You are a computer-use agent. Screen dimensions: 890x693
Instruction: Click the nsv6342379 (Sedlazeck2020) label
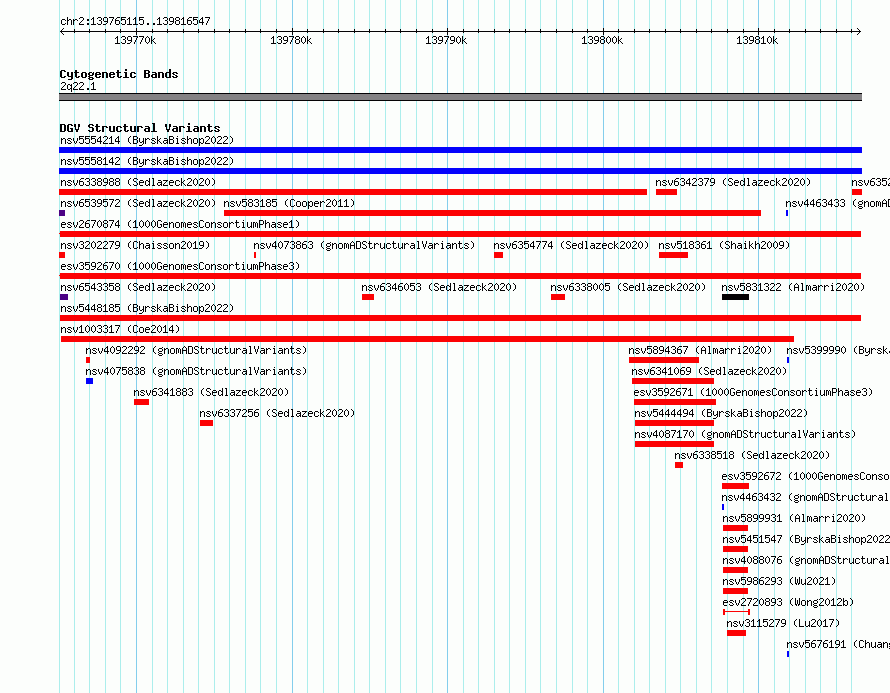(733, 182)
